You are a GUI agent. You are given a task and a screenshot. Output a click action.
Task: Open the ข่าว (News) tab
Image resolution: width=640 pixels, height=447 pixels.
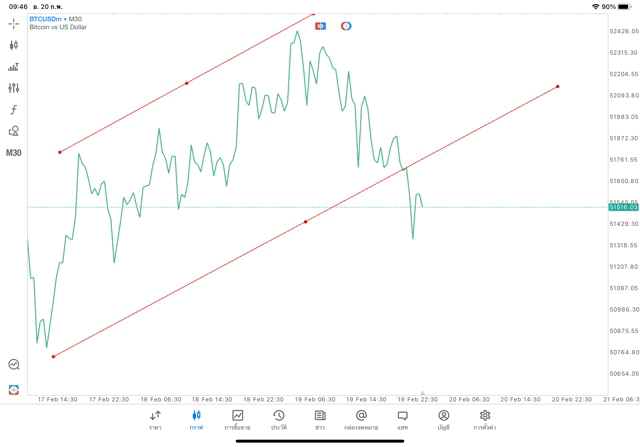pos(320,419)
